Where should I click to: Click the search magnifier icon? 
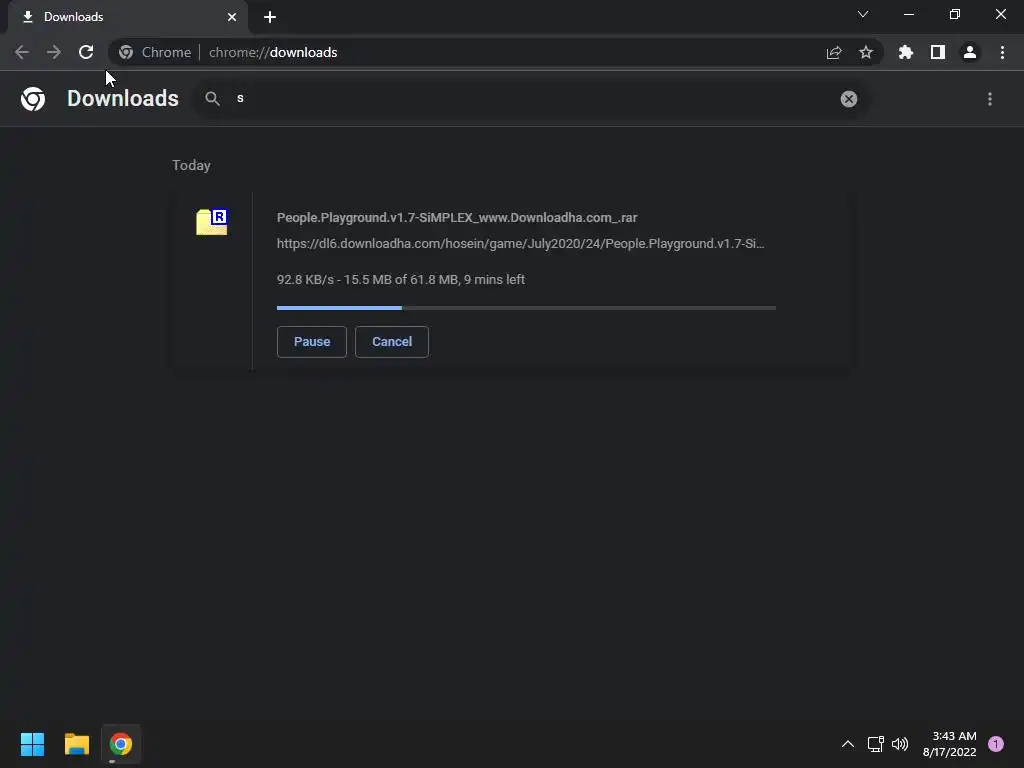pos(212,99)
